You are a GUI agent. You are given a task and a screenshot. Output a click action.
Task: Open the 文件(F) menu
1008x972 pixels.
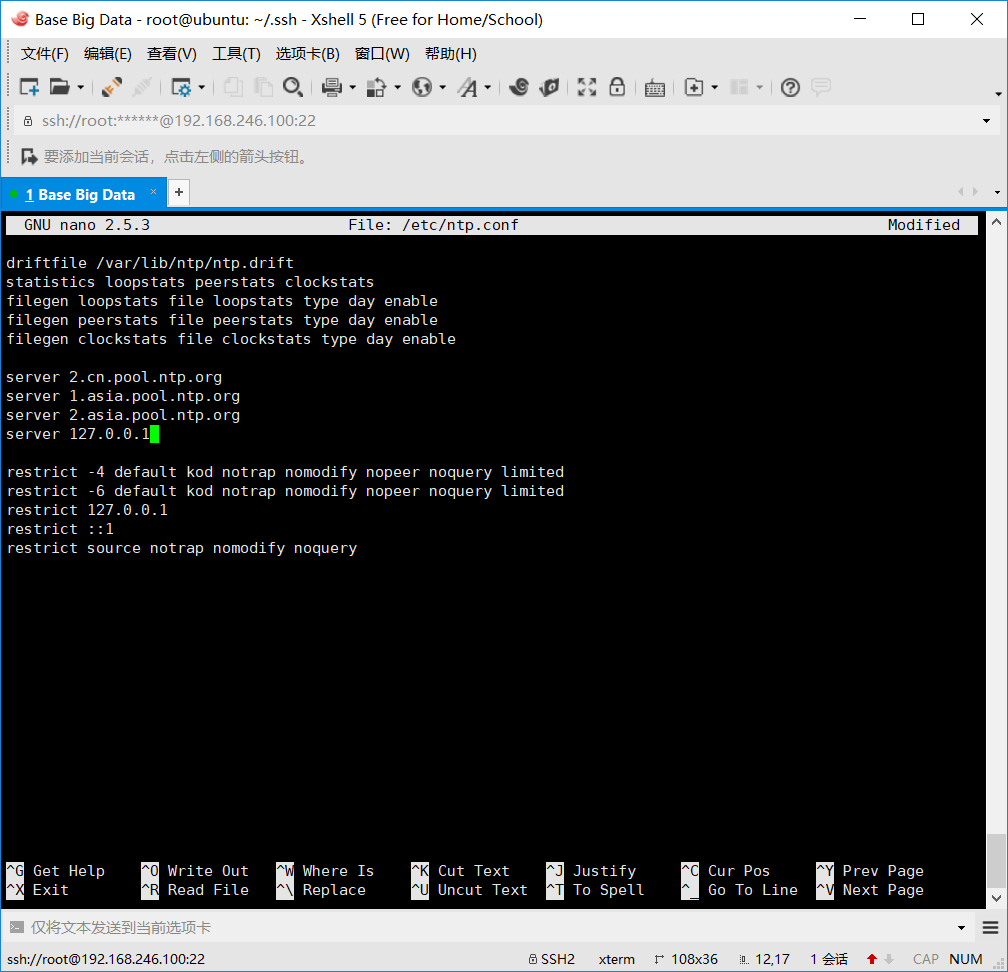tap(44, 54)
